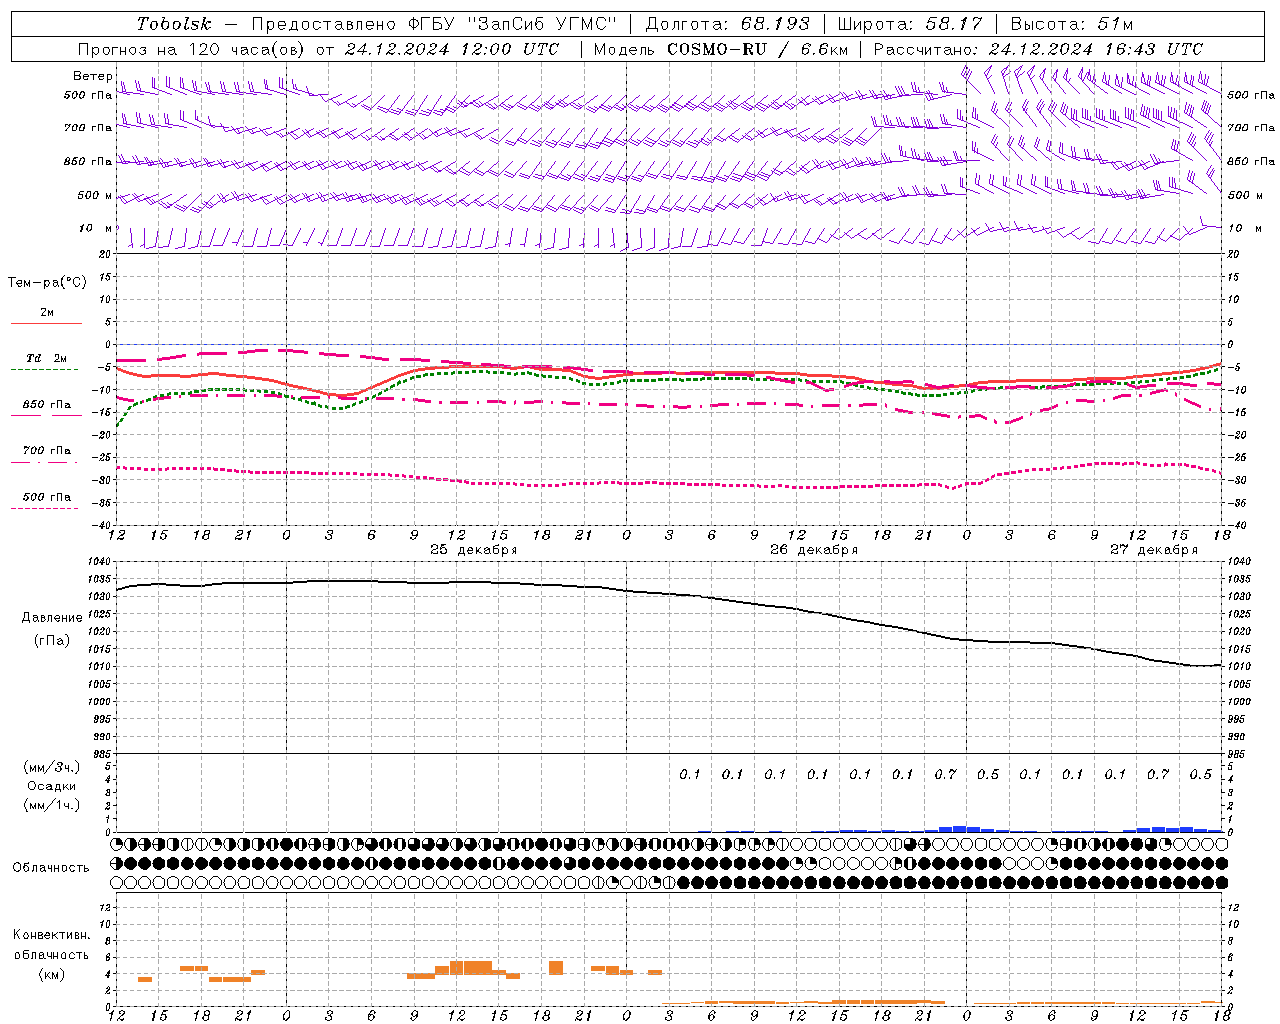
Task: Click the "850 гПа" entry in temperature legend
Action: (x=46, y=405)
